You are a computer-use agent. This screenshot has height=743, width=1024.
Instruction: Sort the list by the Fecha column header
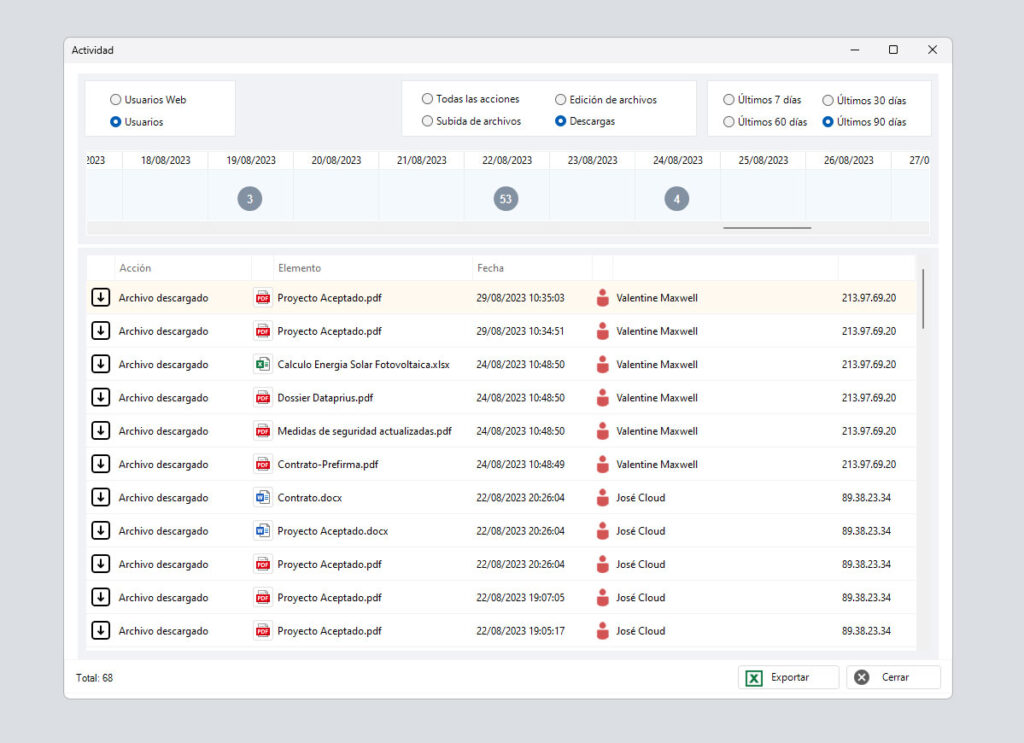pyautogui.click(x=532, y=268)
